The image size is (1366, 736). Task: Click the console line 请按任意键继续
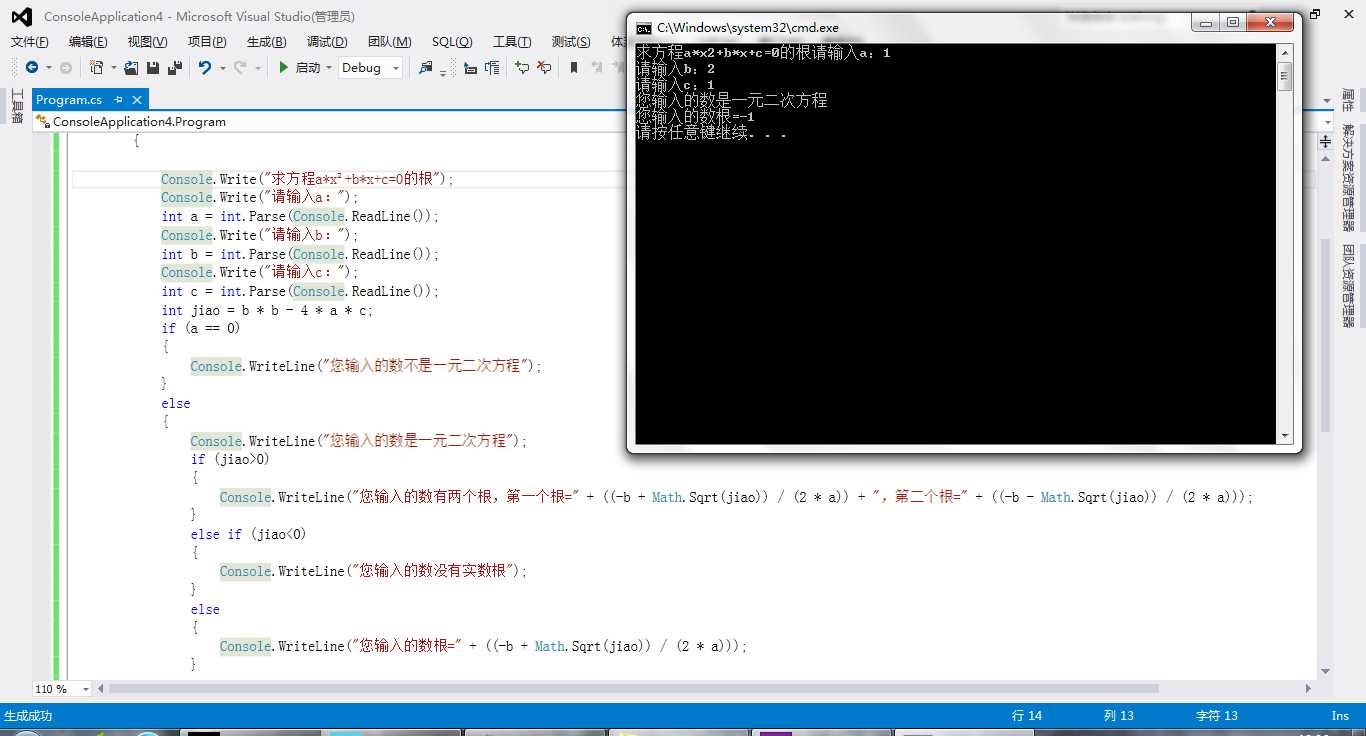[711, 133]
